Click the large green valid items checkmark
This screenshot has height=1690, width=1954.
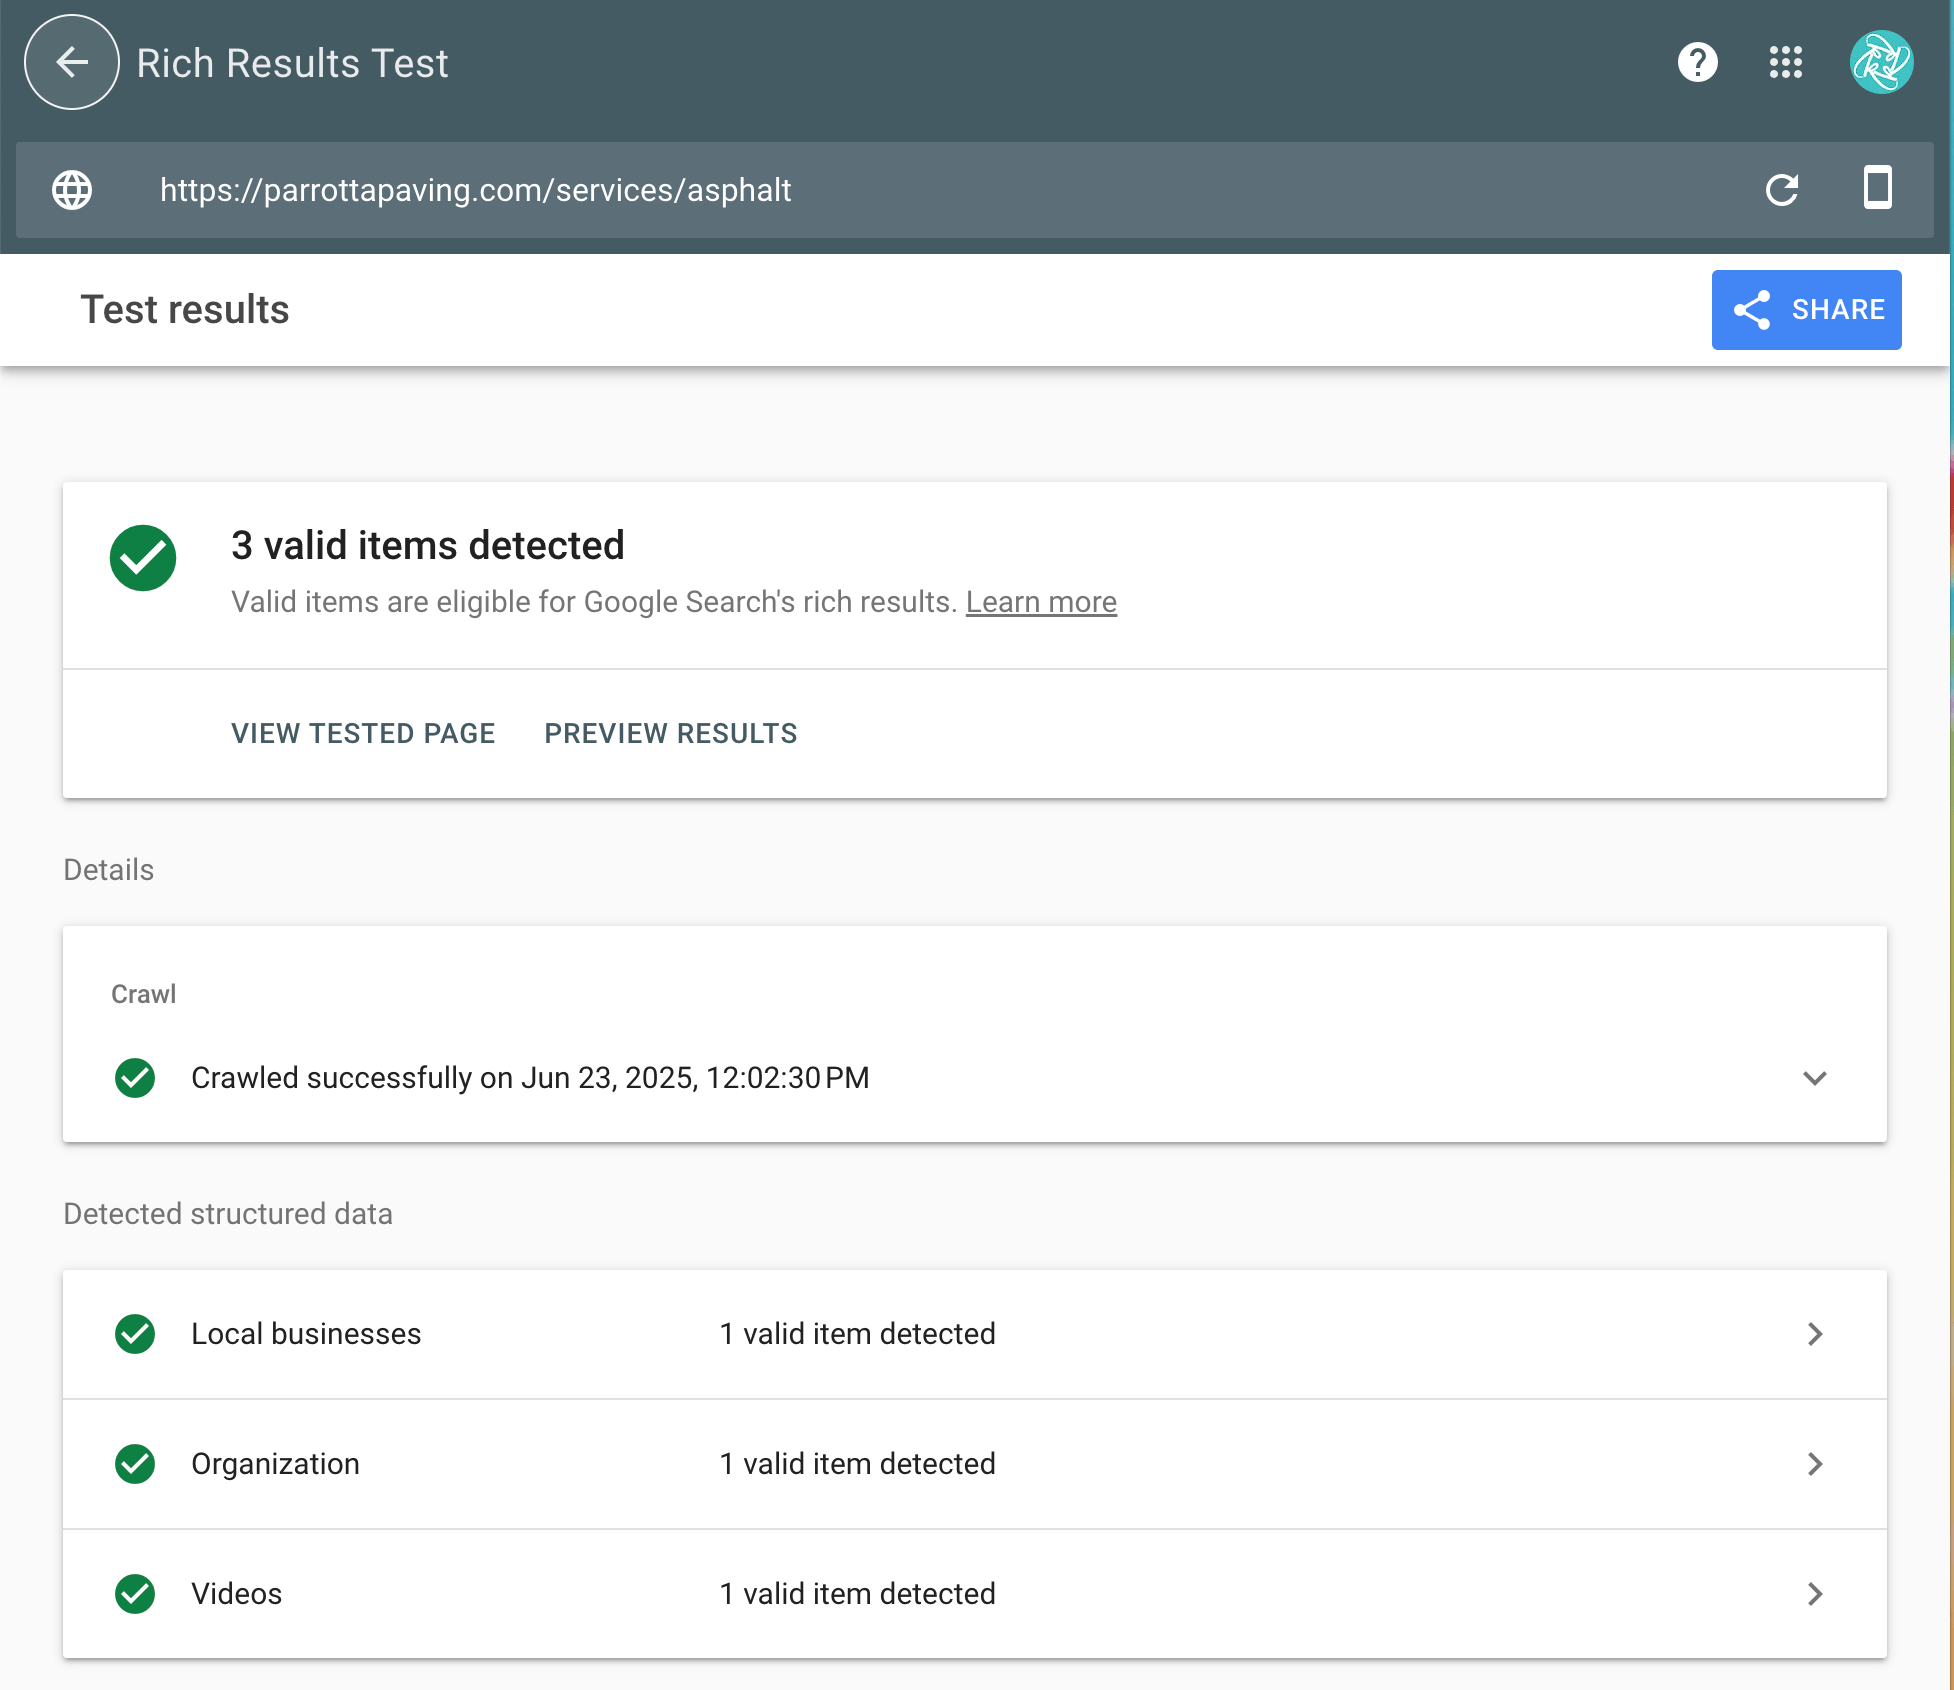pyautogui.click(x=143, y=558)
